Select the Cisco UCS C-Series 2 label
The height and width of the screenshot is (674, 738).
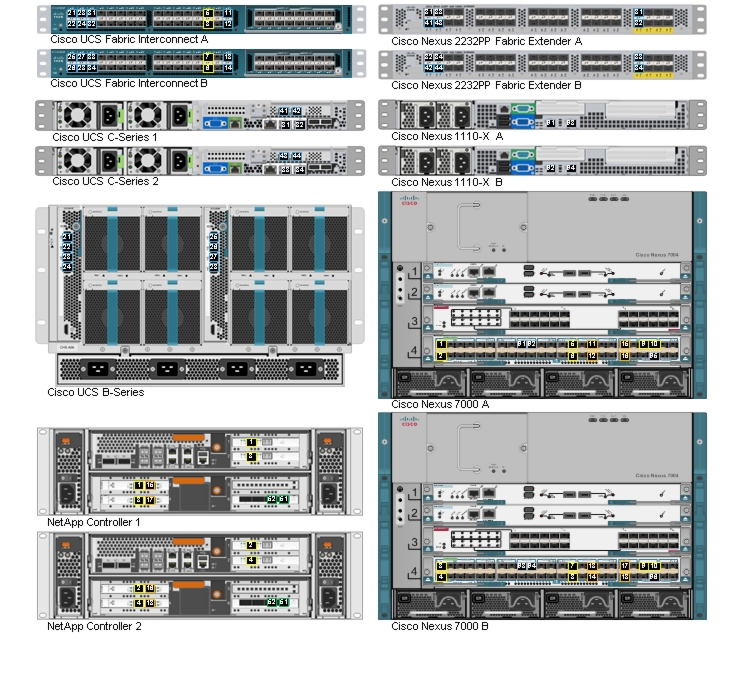pos(105,181)
